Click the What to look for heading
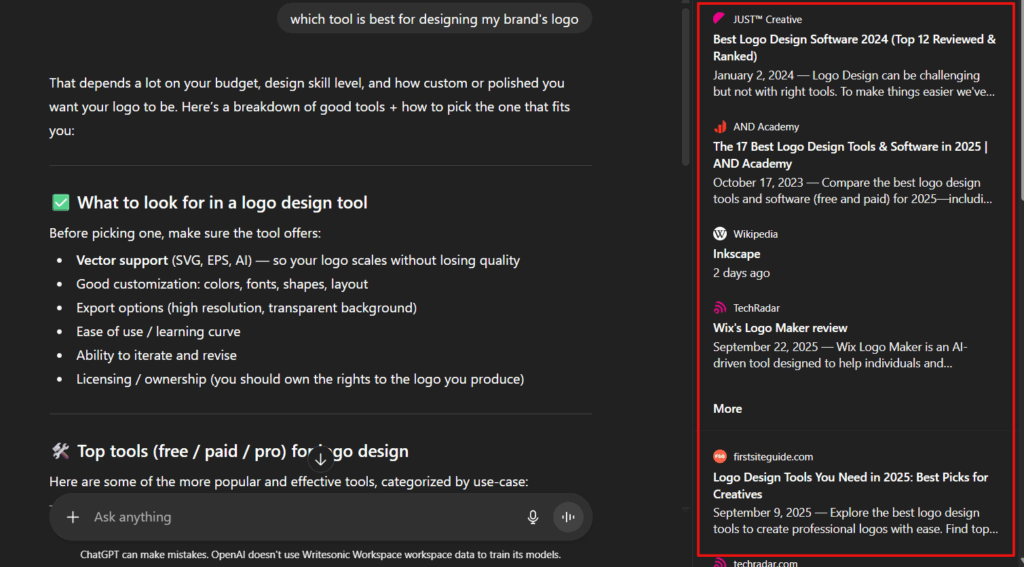 click(222, 203)
